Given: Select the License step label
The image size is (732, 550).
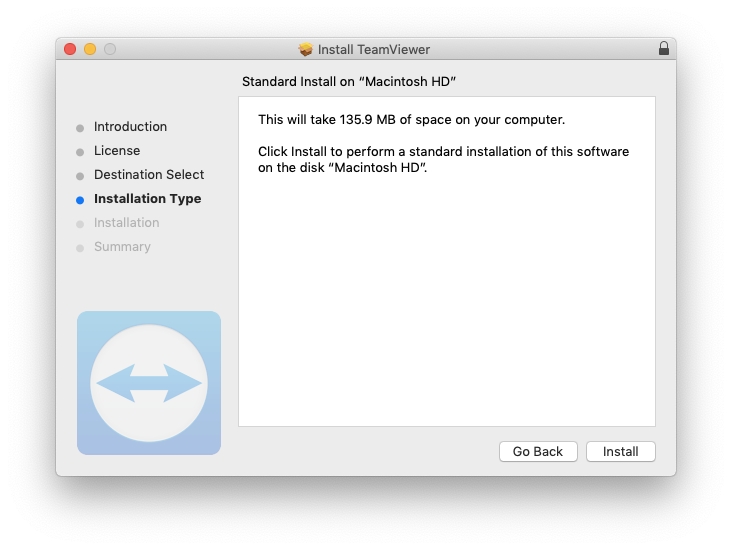Looking at the screenshot, I should pos(117,151).
